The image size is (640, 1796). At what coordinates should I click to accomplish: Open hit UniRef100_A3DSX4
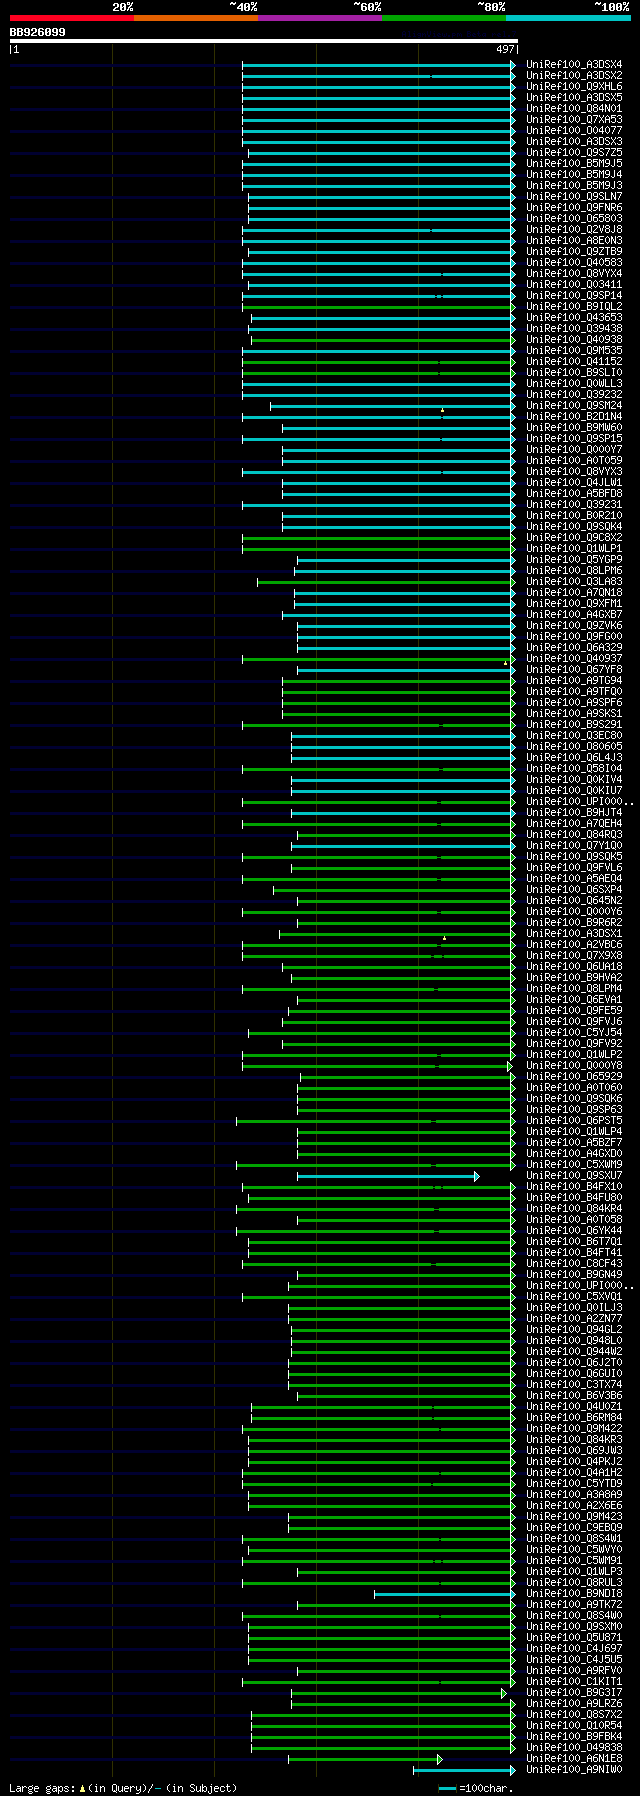tap(574, 64)
